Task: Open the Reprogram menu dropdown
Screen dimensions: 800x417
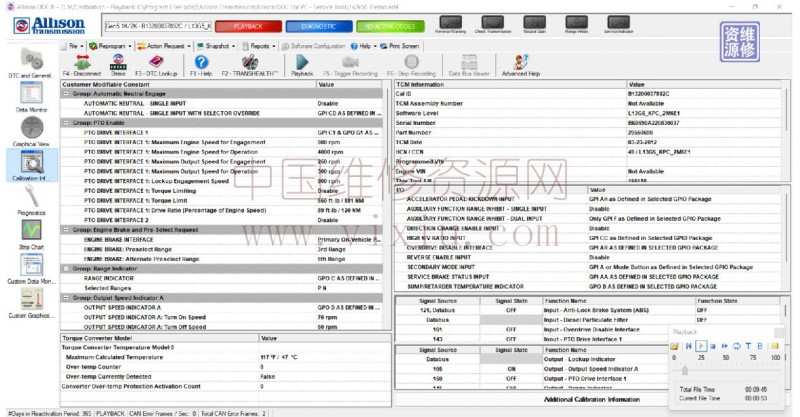Action: (110, 46)
